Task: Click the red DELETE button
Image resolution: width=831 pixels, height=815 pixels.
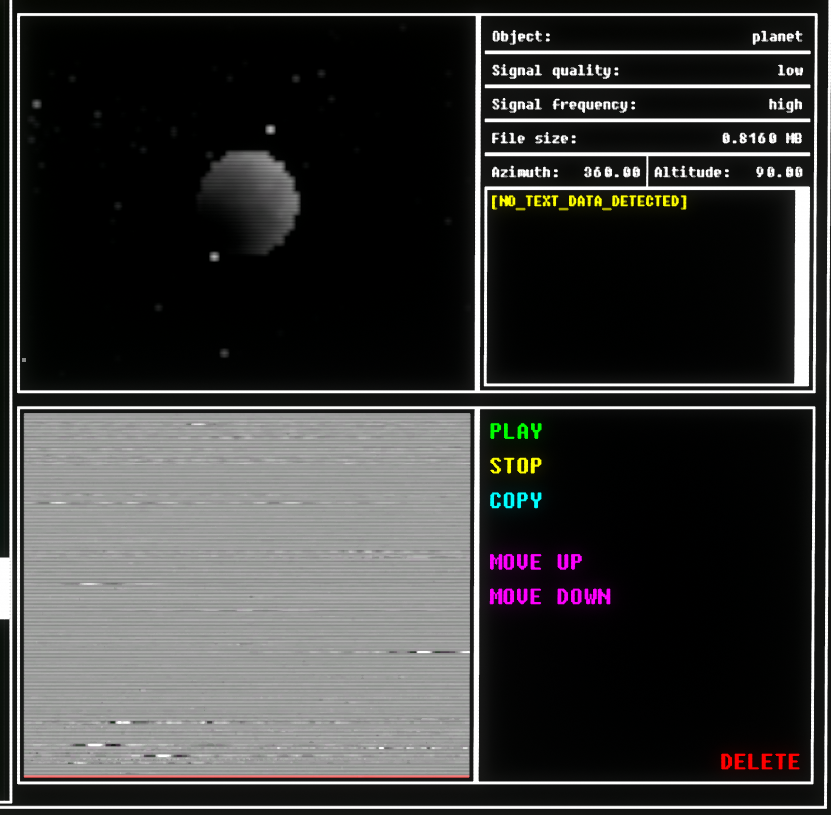Action: click(x=759, y=762)
